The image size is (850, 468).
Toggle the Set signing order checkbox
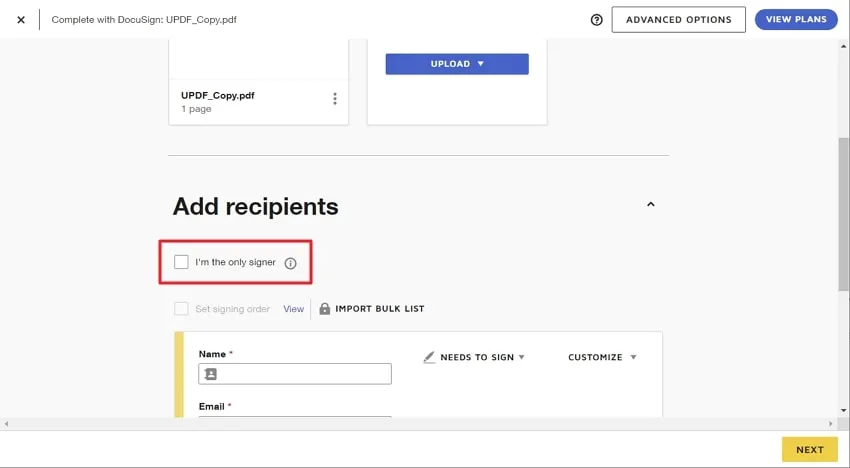181,309
